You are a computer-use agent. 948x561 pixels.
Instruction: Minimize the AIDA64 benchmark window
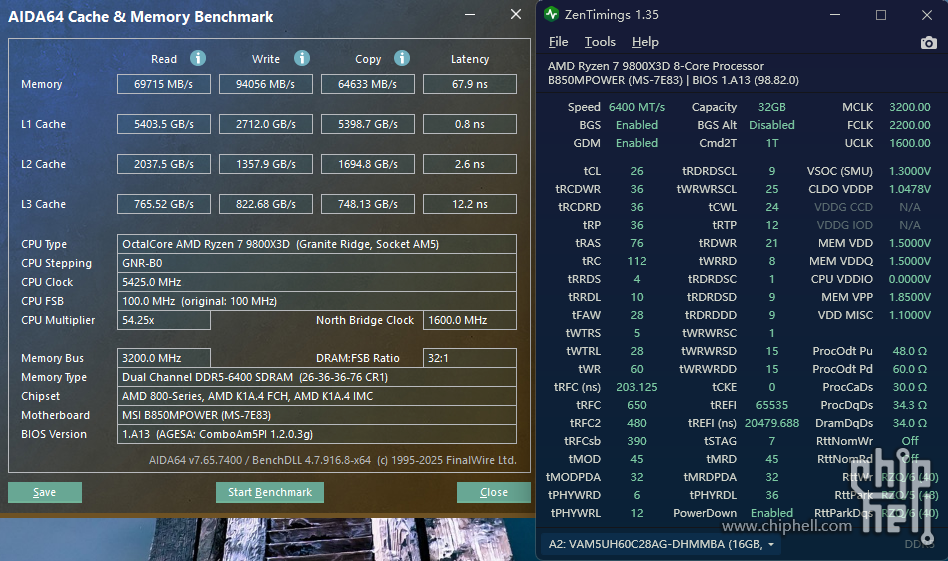(473, 15)
